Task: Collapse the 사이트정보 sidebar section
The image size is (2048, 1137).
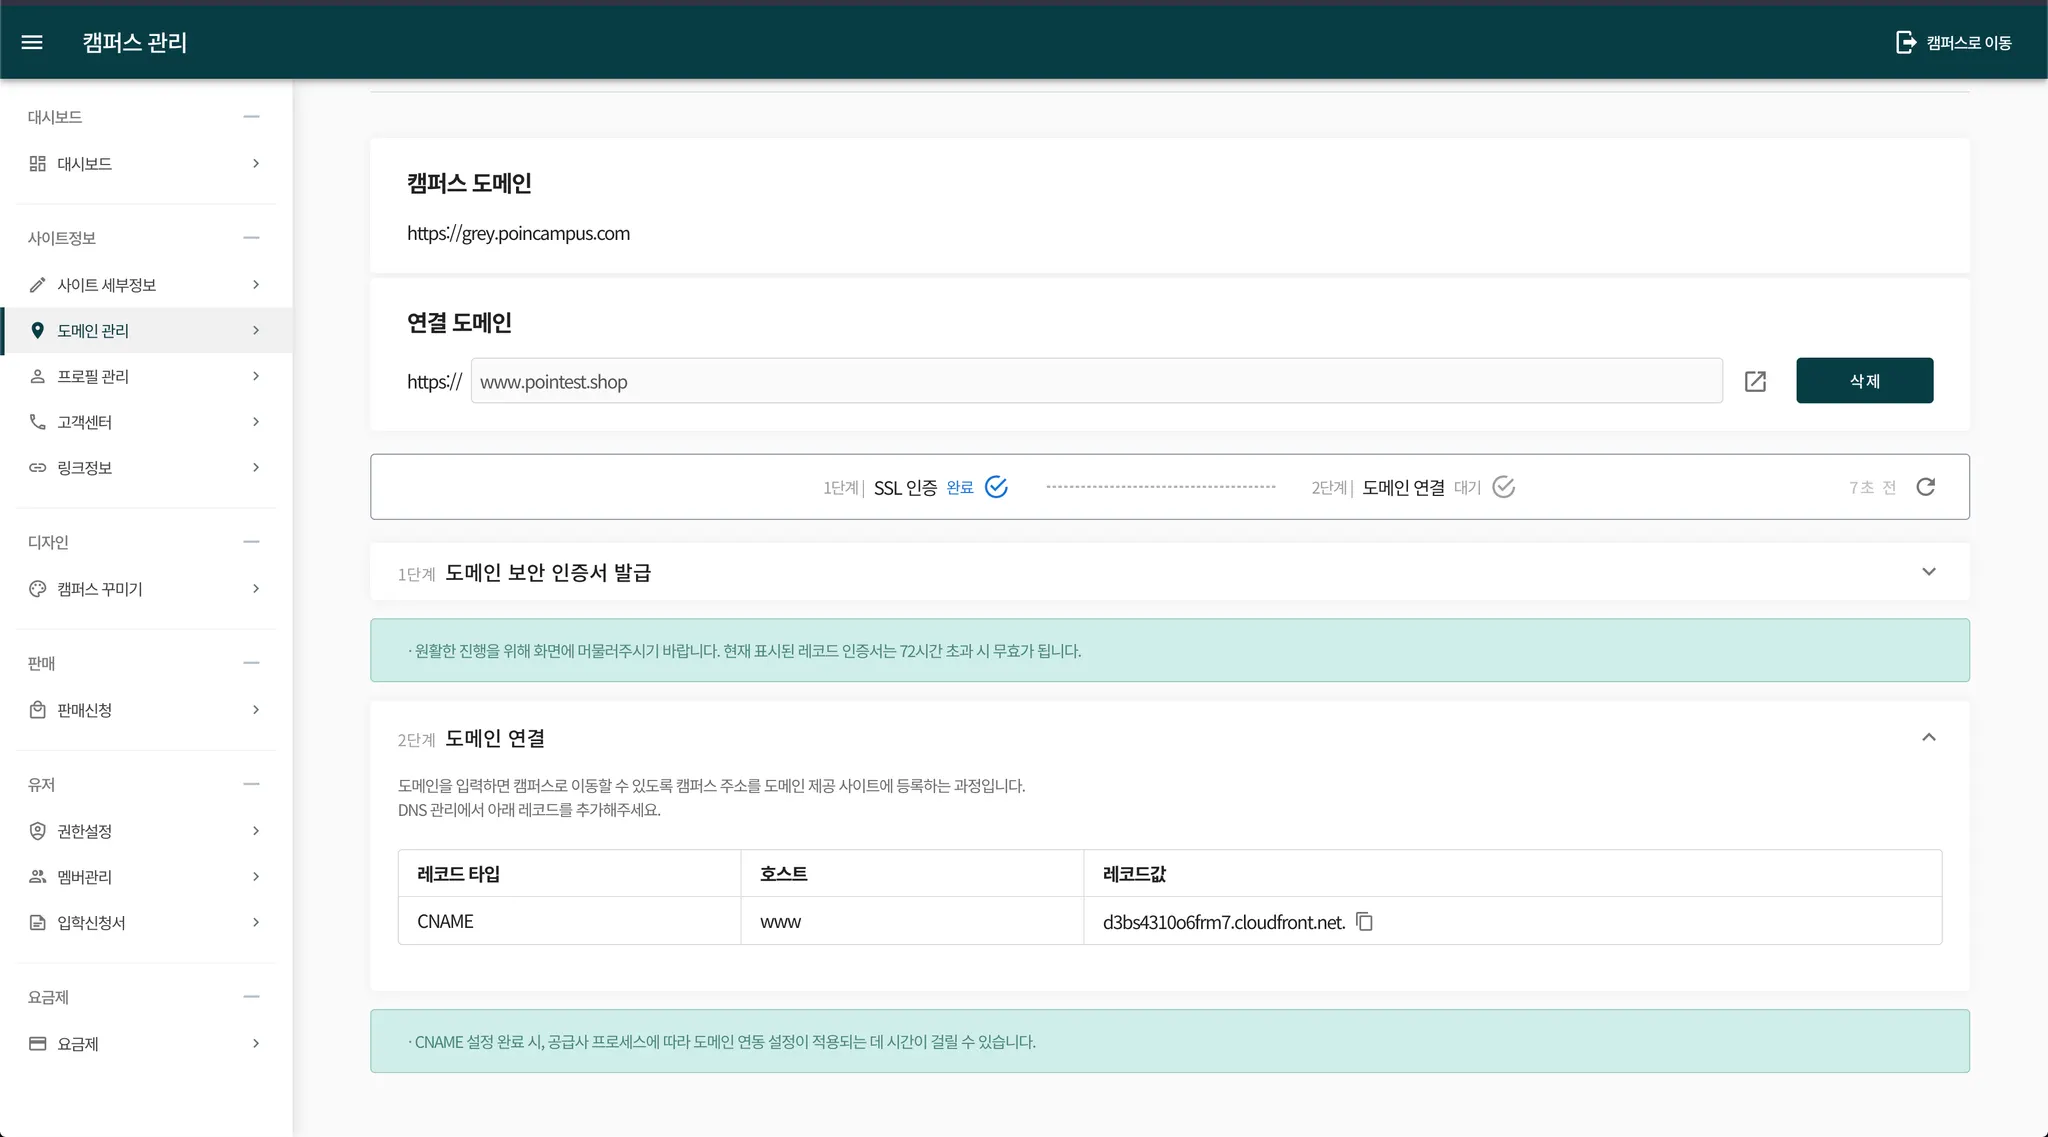Action: pos(251,238)
